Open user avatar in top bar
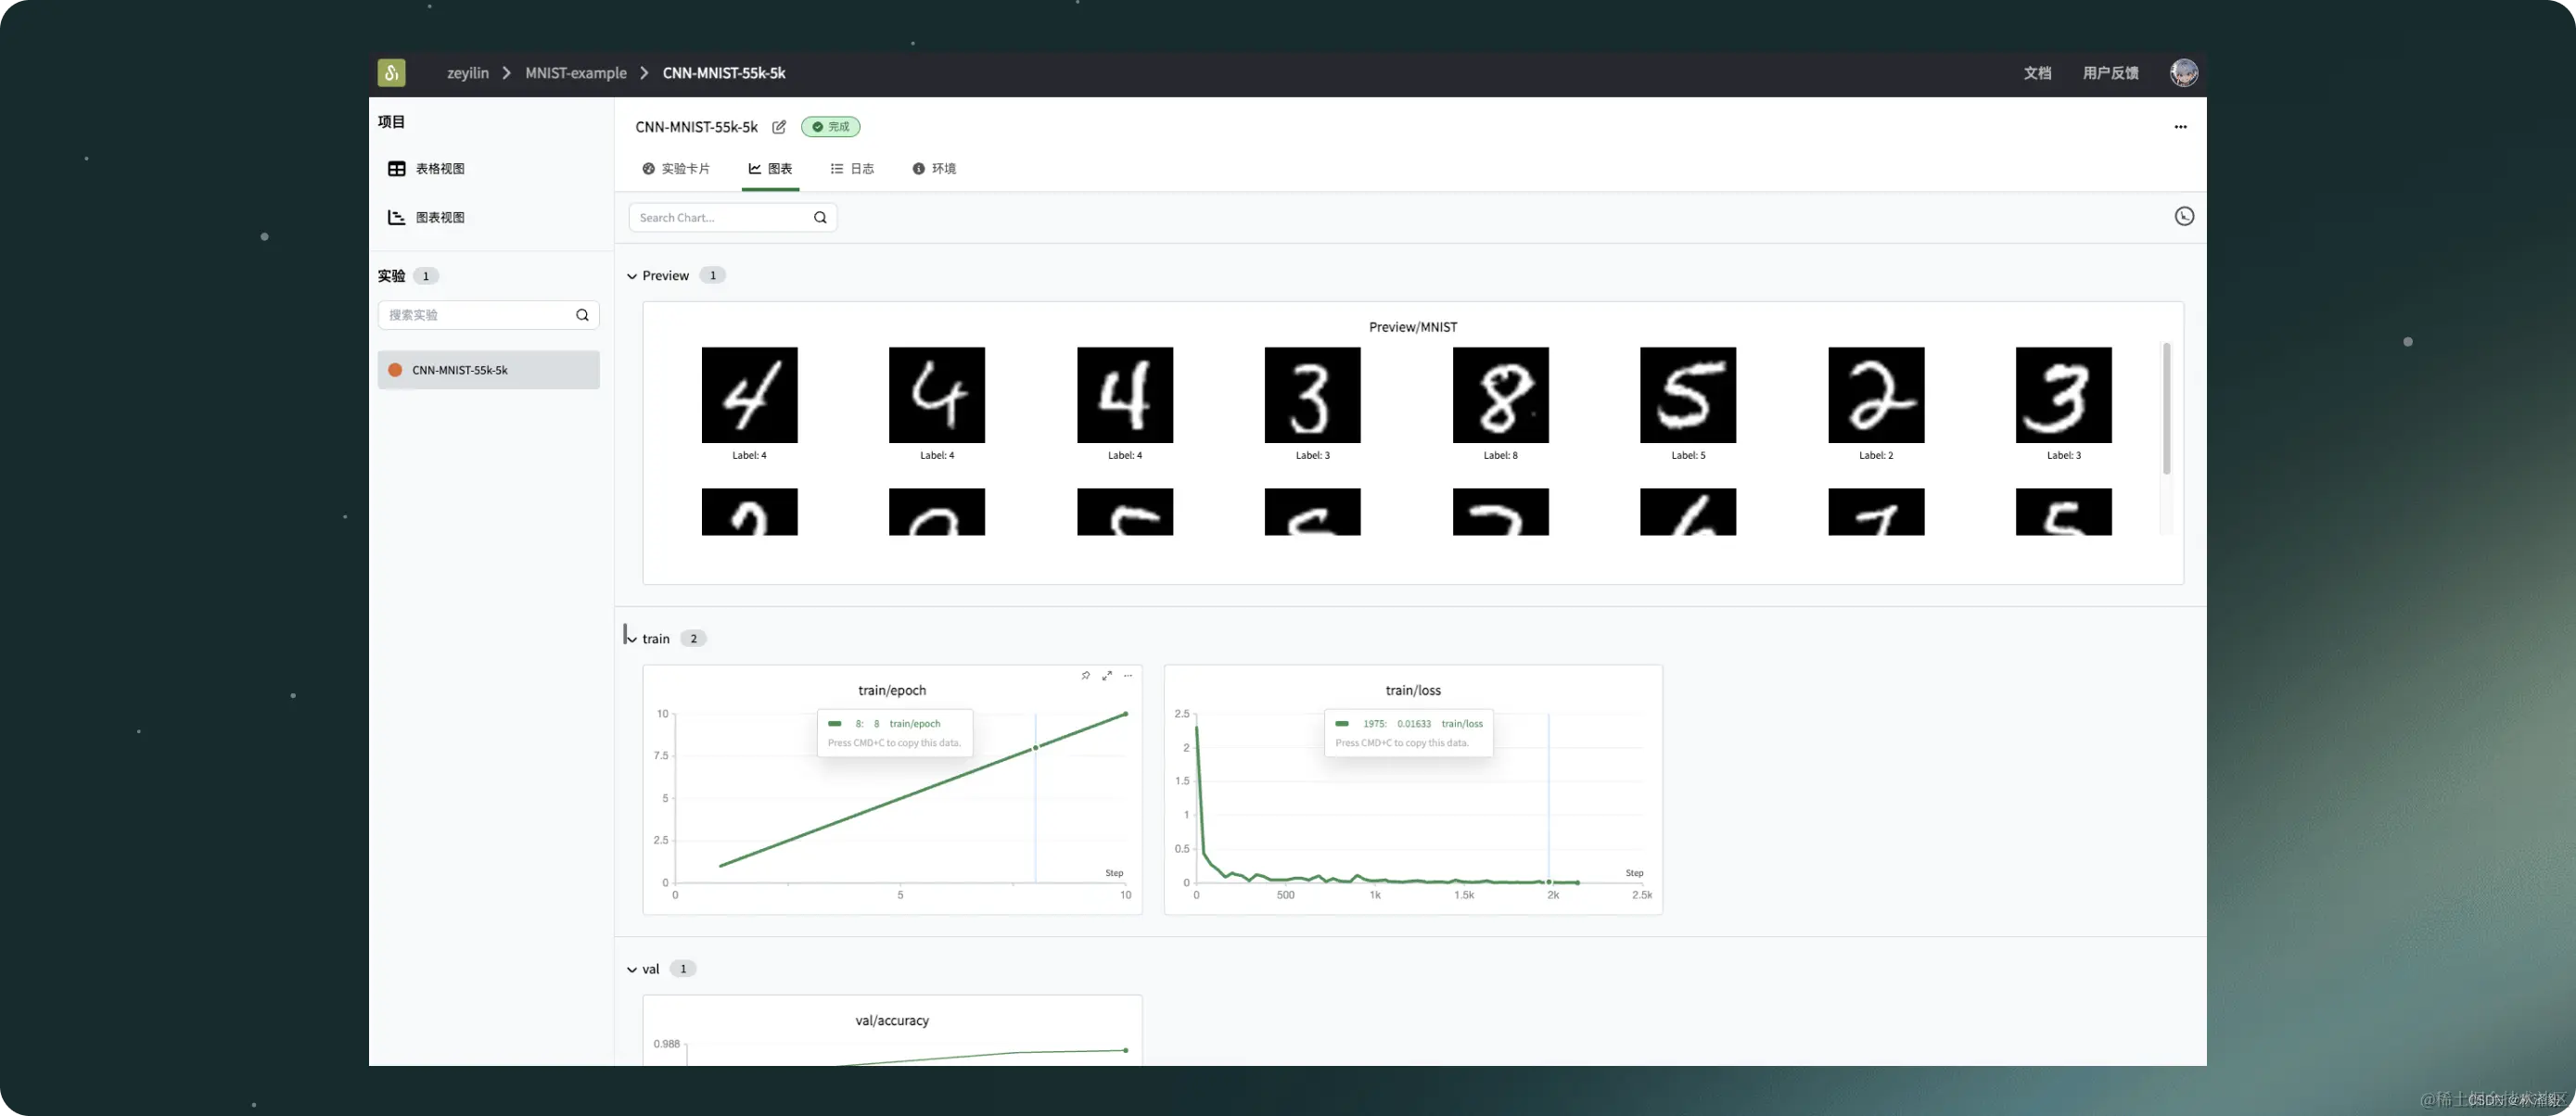2576x1116 pixels. pos(2183,73)
